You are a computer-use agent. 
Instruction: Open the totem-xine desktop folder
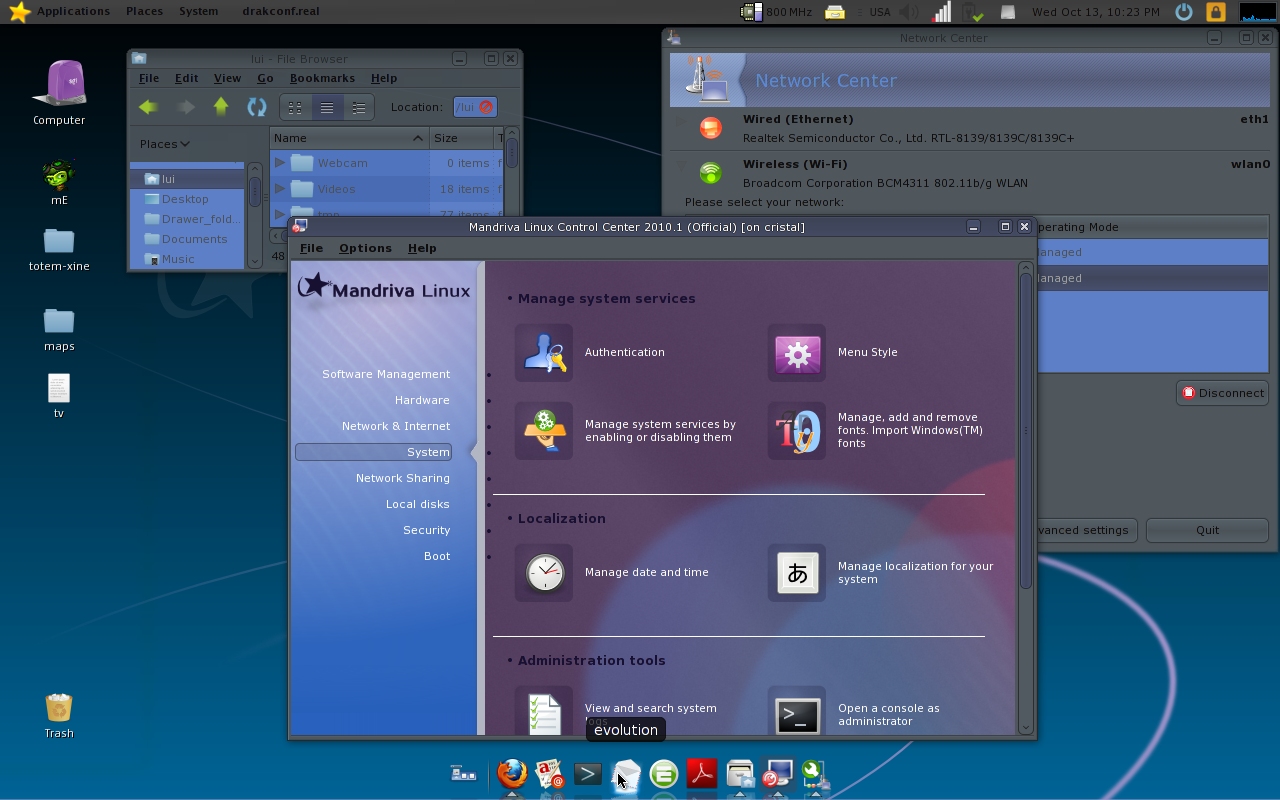[x=59, y=249]
